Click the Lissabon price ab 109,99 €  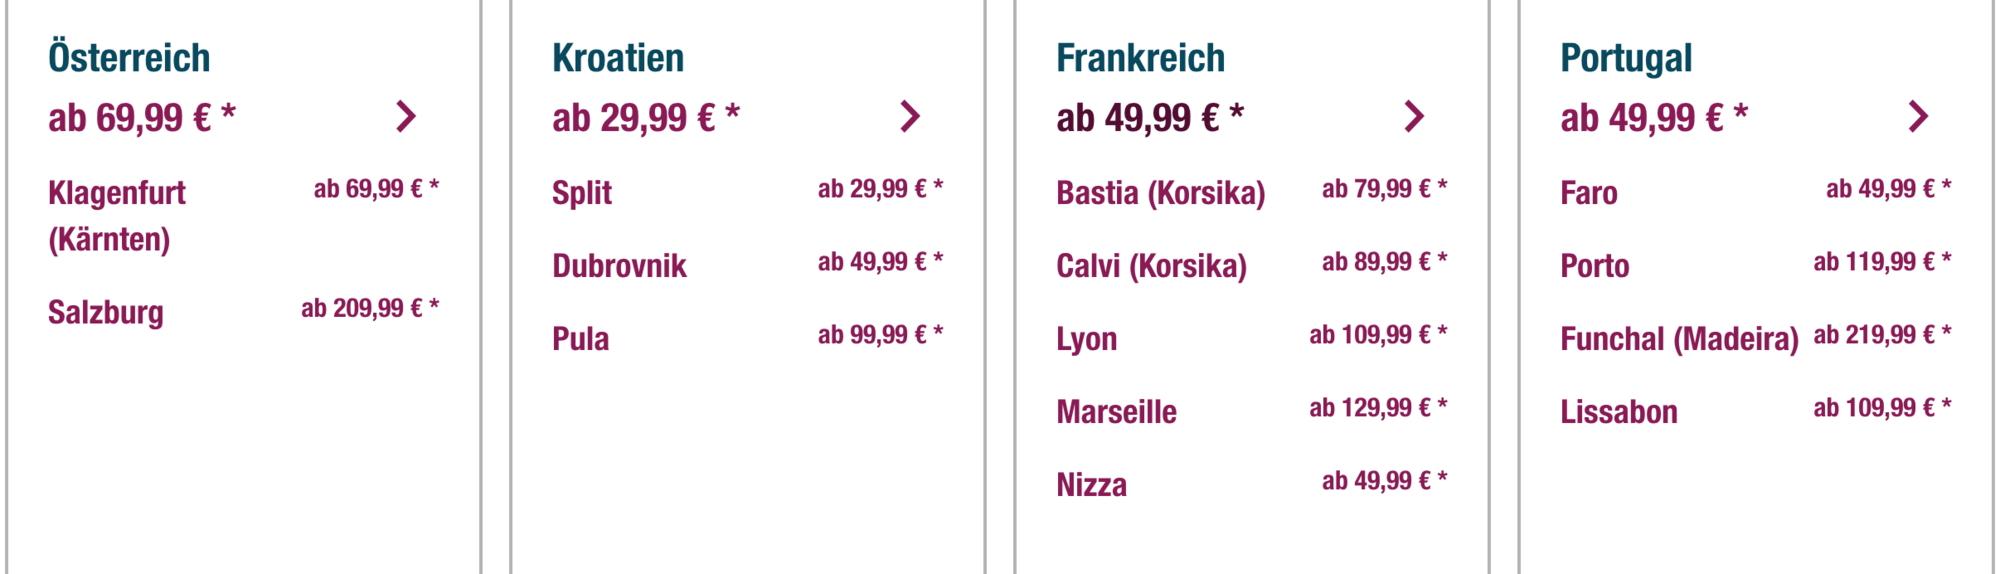click(x=1882, y=408)
